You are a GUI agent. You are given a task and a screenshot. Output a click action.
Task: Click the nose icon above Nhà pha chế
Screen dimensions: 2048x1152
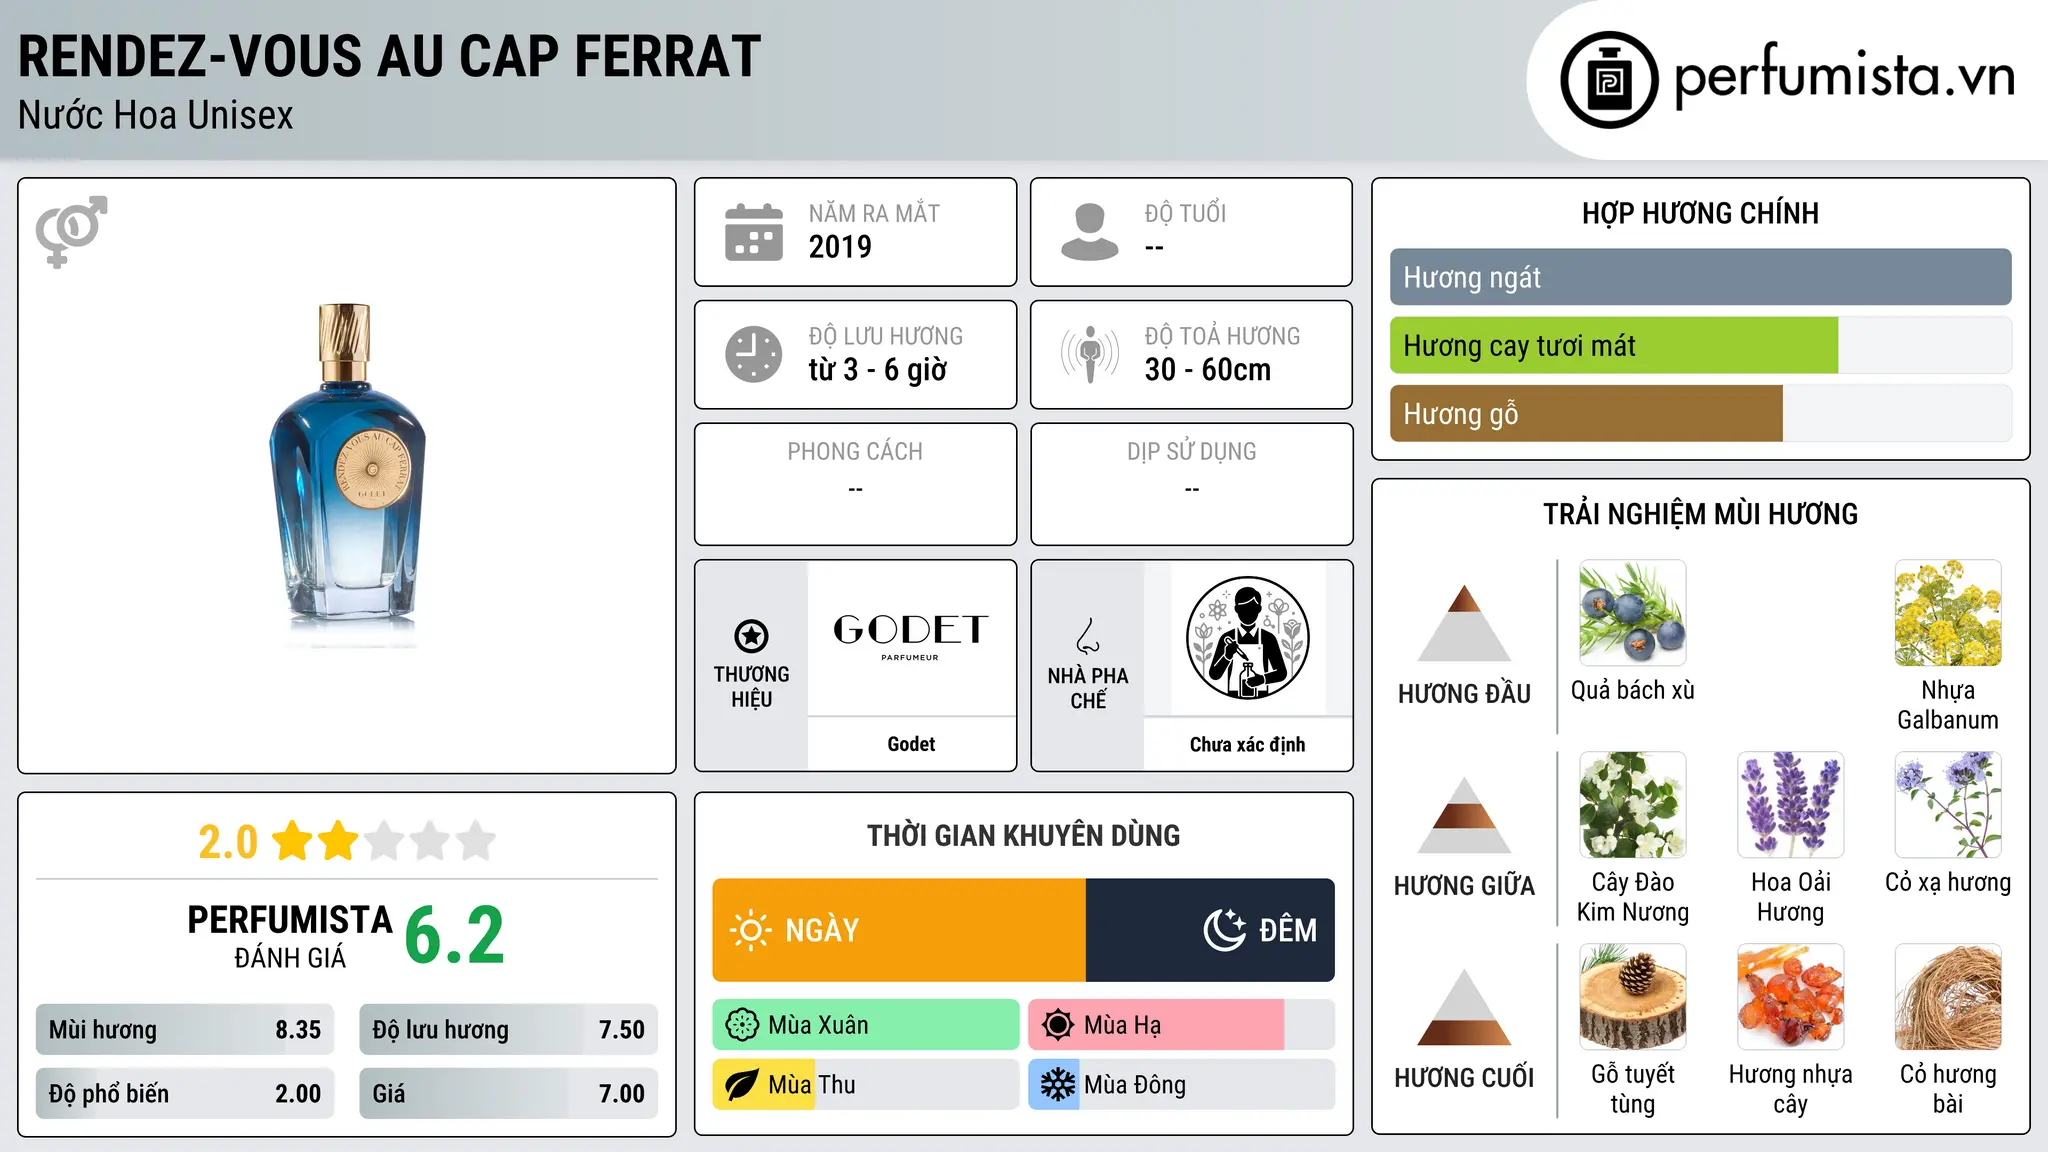(x=1088, y=636)
